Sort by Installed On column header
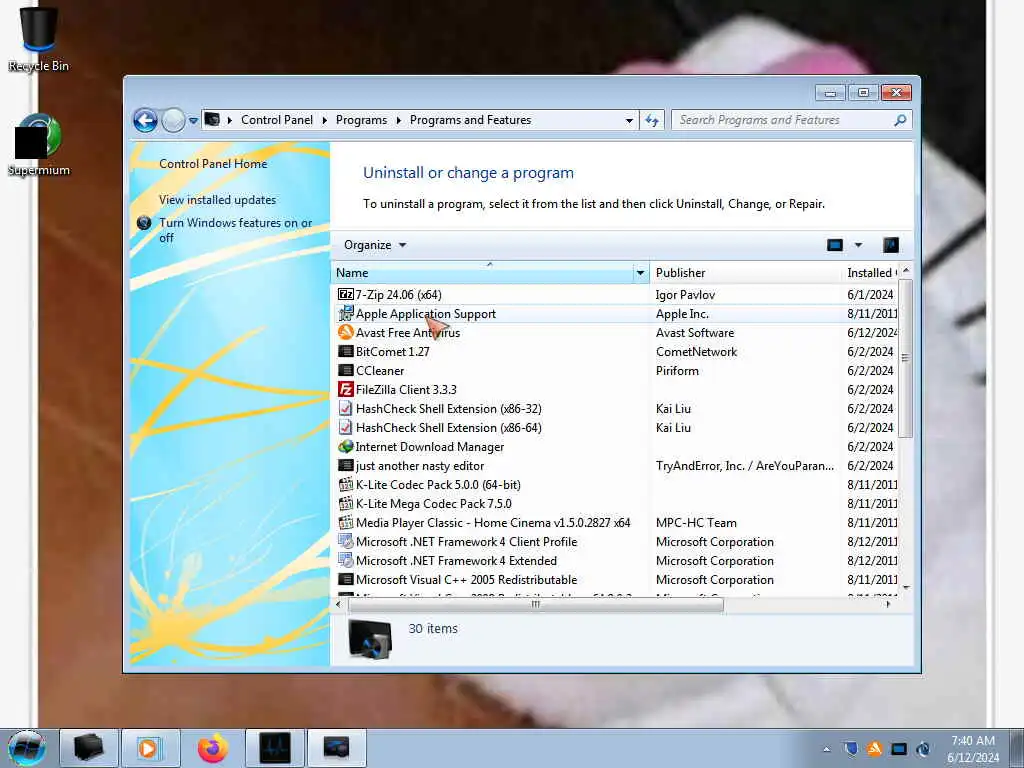Image resolution: width=1024 pixels, height=768 pixels. click(x=871, y=273)
